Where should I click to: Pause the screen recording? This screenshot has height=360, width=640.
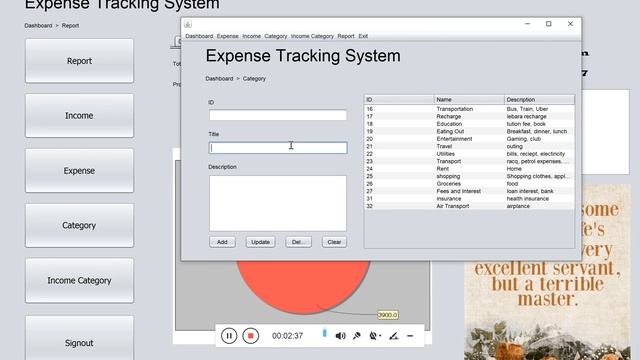coord(229,336)
